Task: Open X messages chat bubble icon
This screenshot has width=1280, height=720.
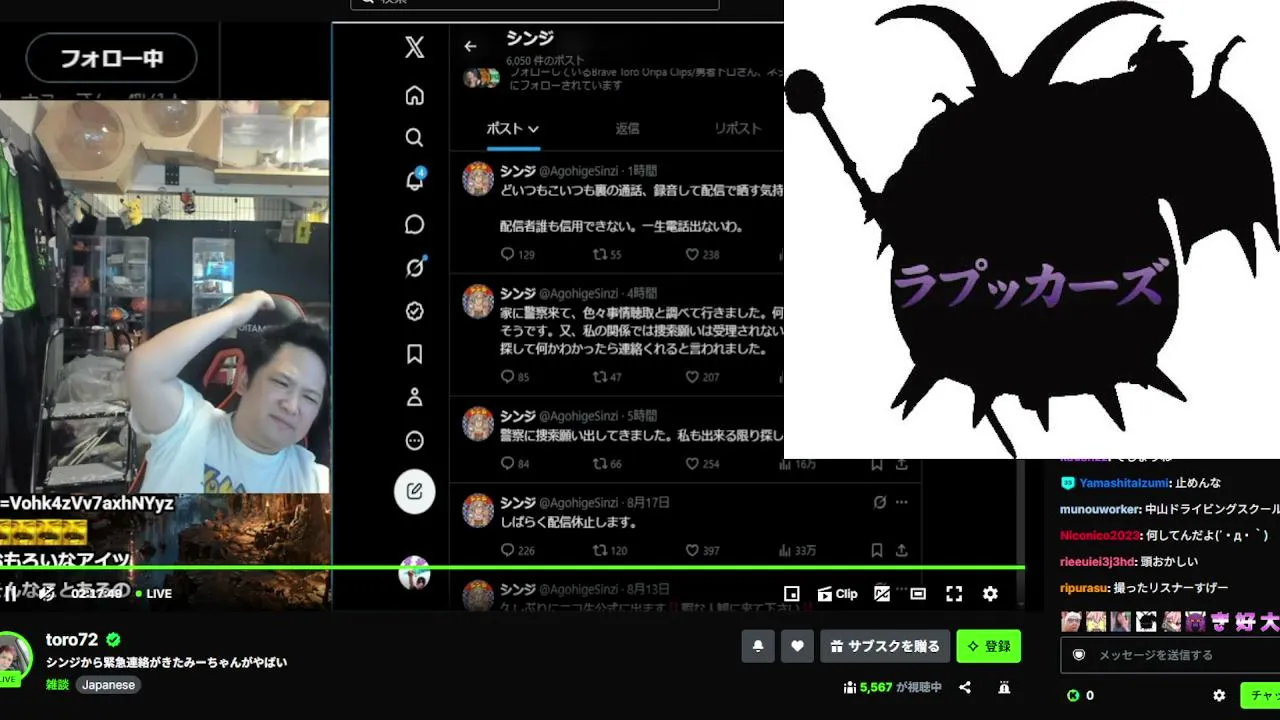Action: pyautogui.click(x=414, y=224)
